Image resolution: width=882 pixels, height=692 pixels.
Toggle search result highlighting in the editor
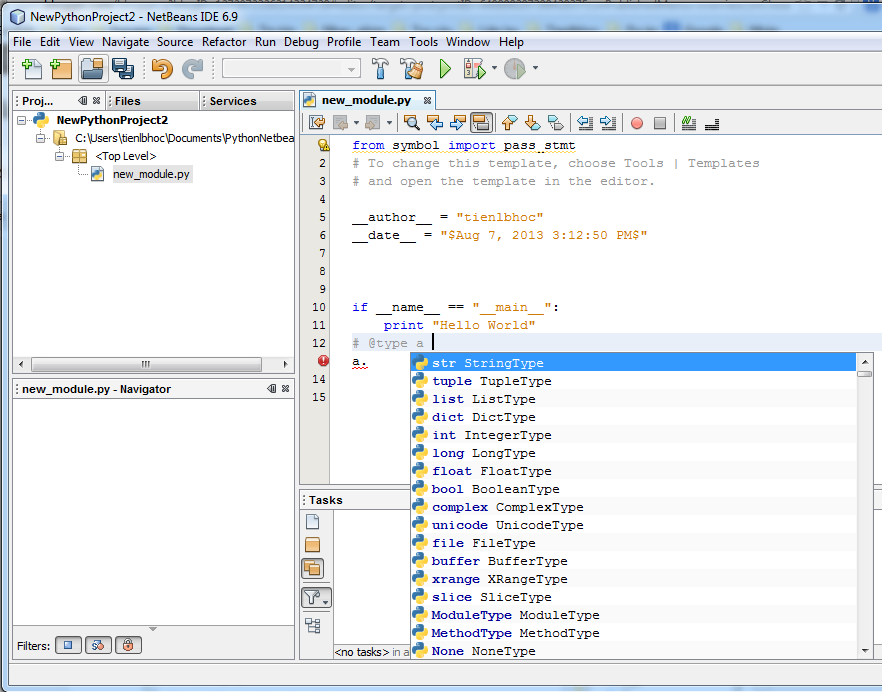point(481,122)
